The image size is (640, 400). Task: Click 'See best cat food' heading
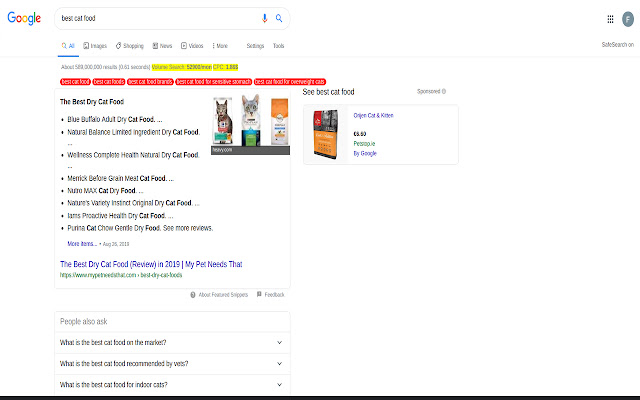(329, 92)
